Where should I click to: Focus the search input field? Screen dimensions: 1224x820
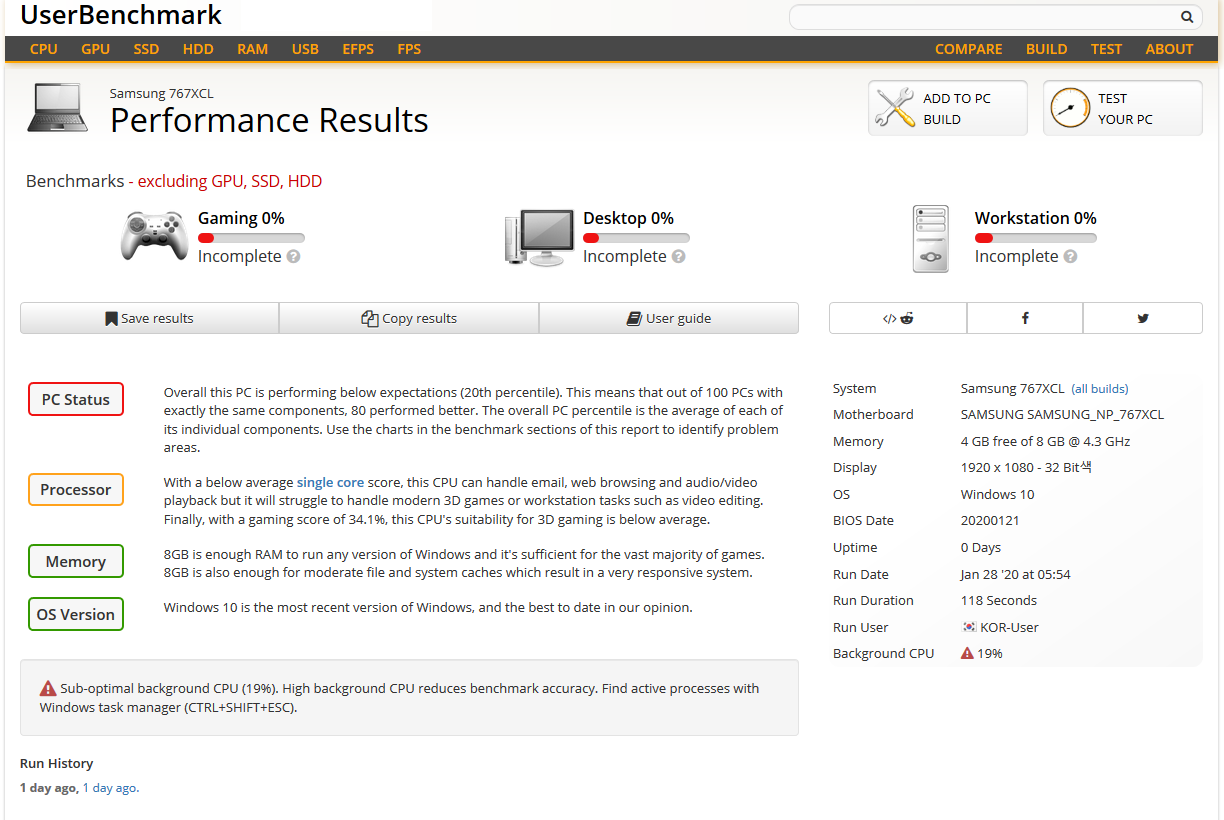985,17
